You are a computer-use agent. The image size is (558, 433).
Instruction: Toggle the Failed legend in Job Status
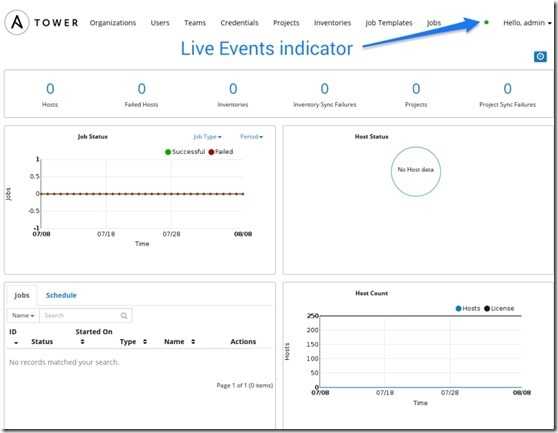(221, 152)
